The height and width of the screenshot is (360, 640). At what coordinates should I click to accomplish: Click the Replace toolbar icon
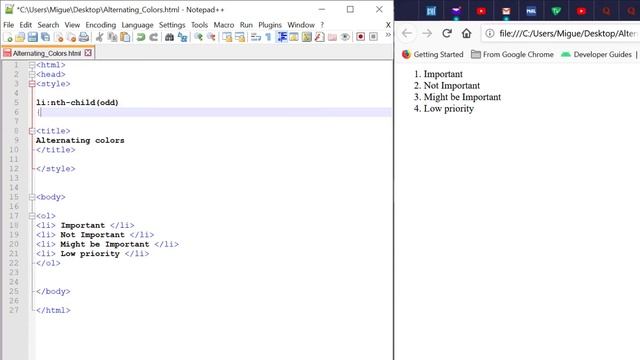(x=182, y=37)
